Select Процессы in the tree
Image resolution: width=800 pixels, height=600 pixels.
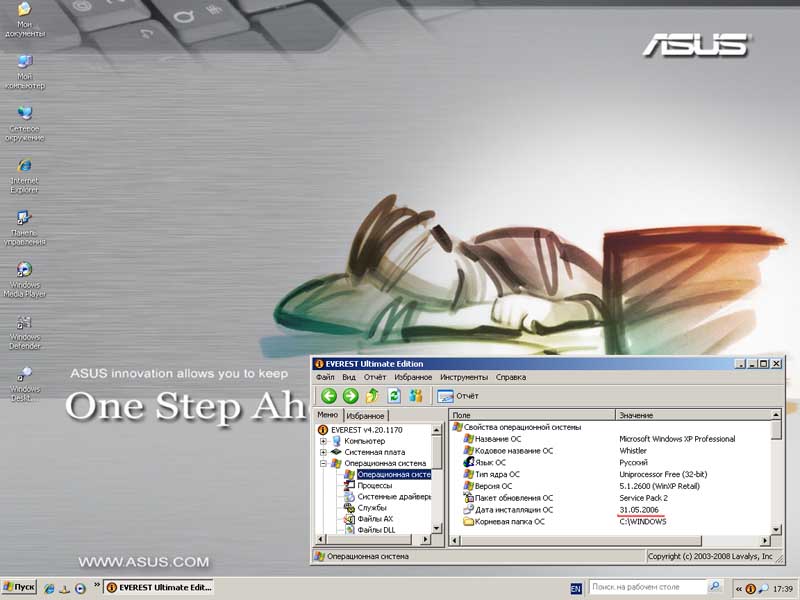click(374, 486)
